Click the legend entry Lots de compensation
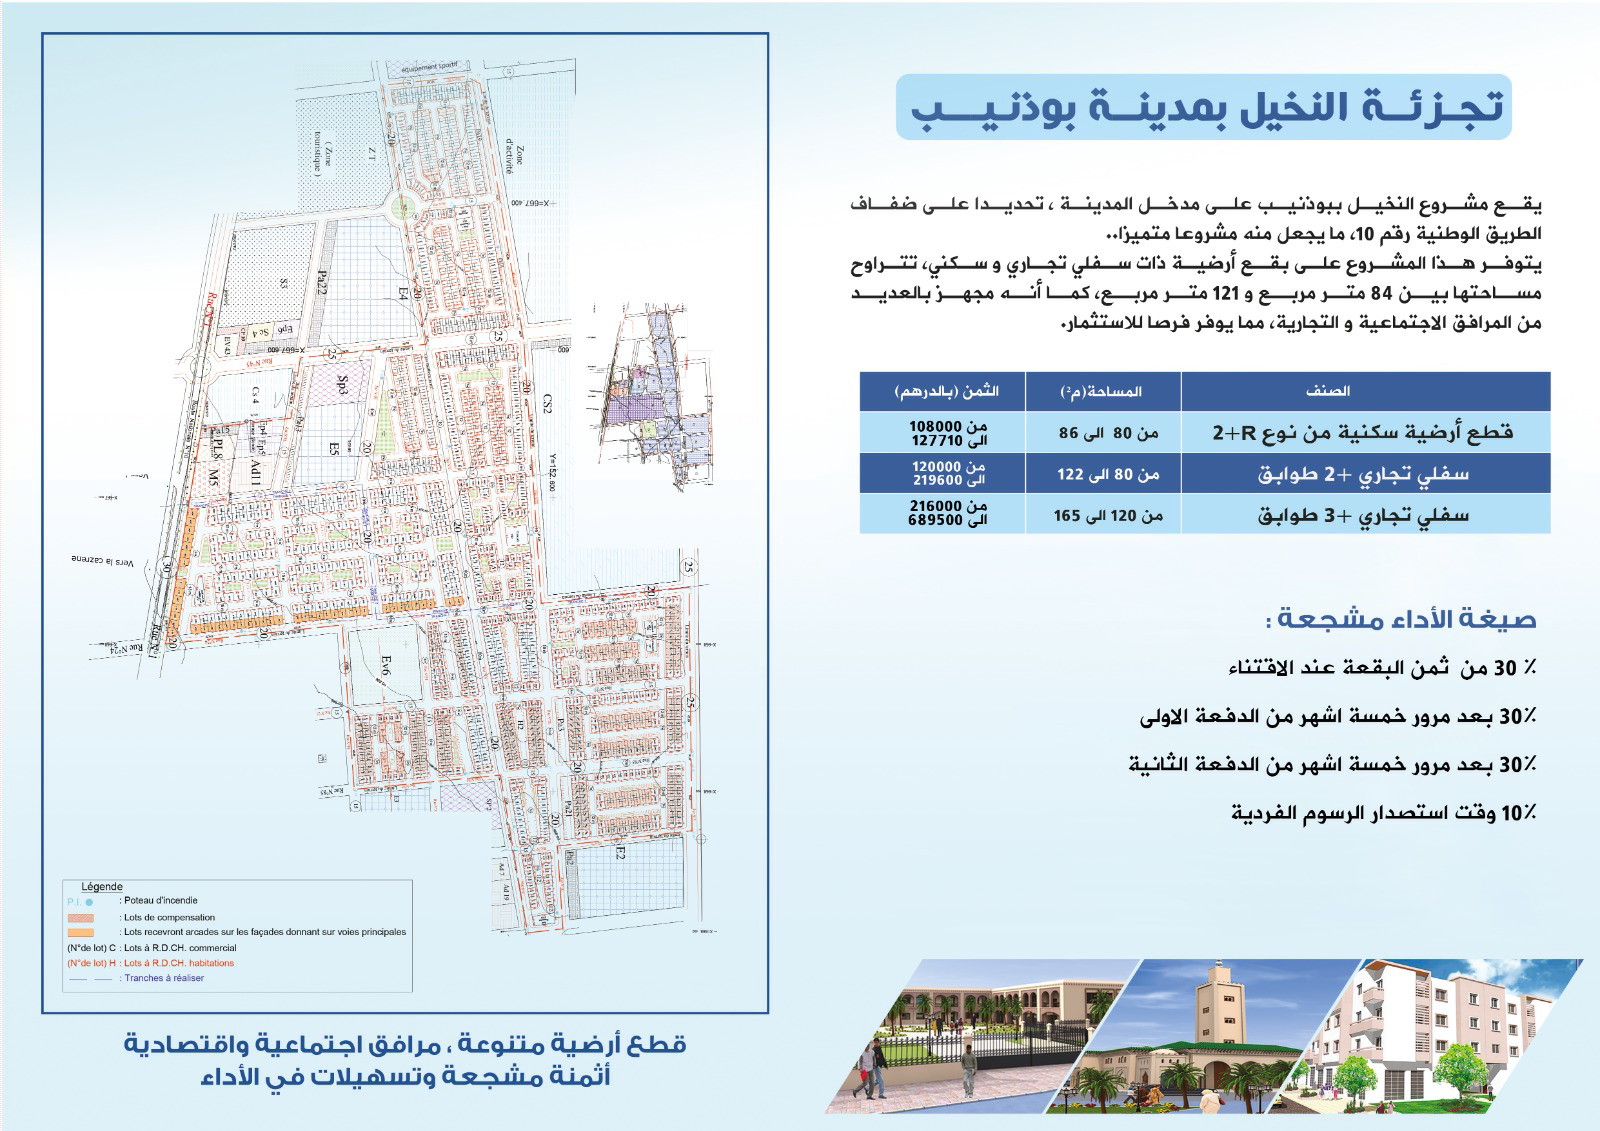 [167, 917]
